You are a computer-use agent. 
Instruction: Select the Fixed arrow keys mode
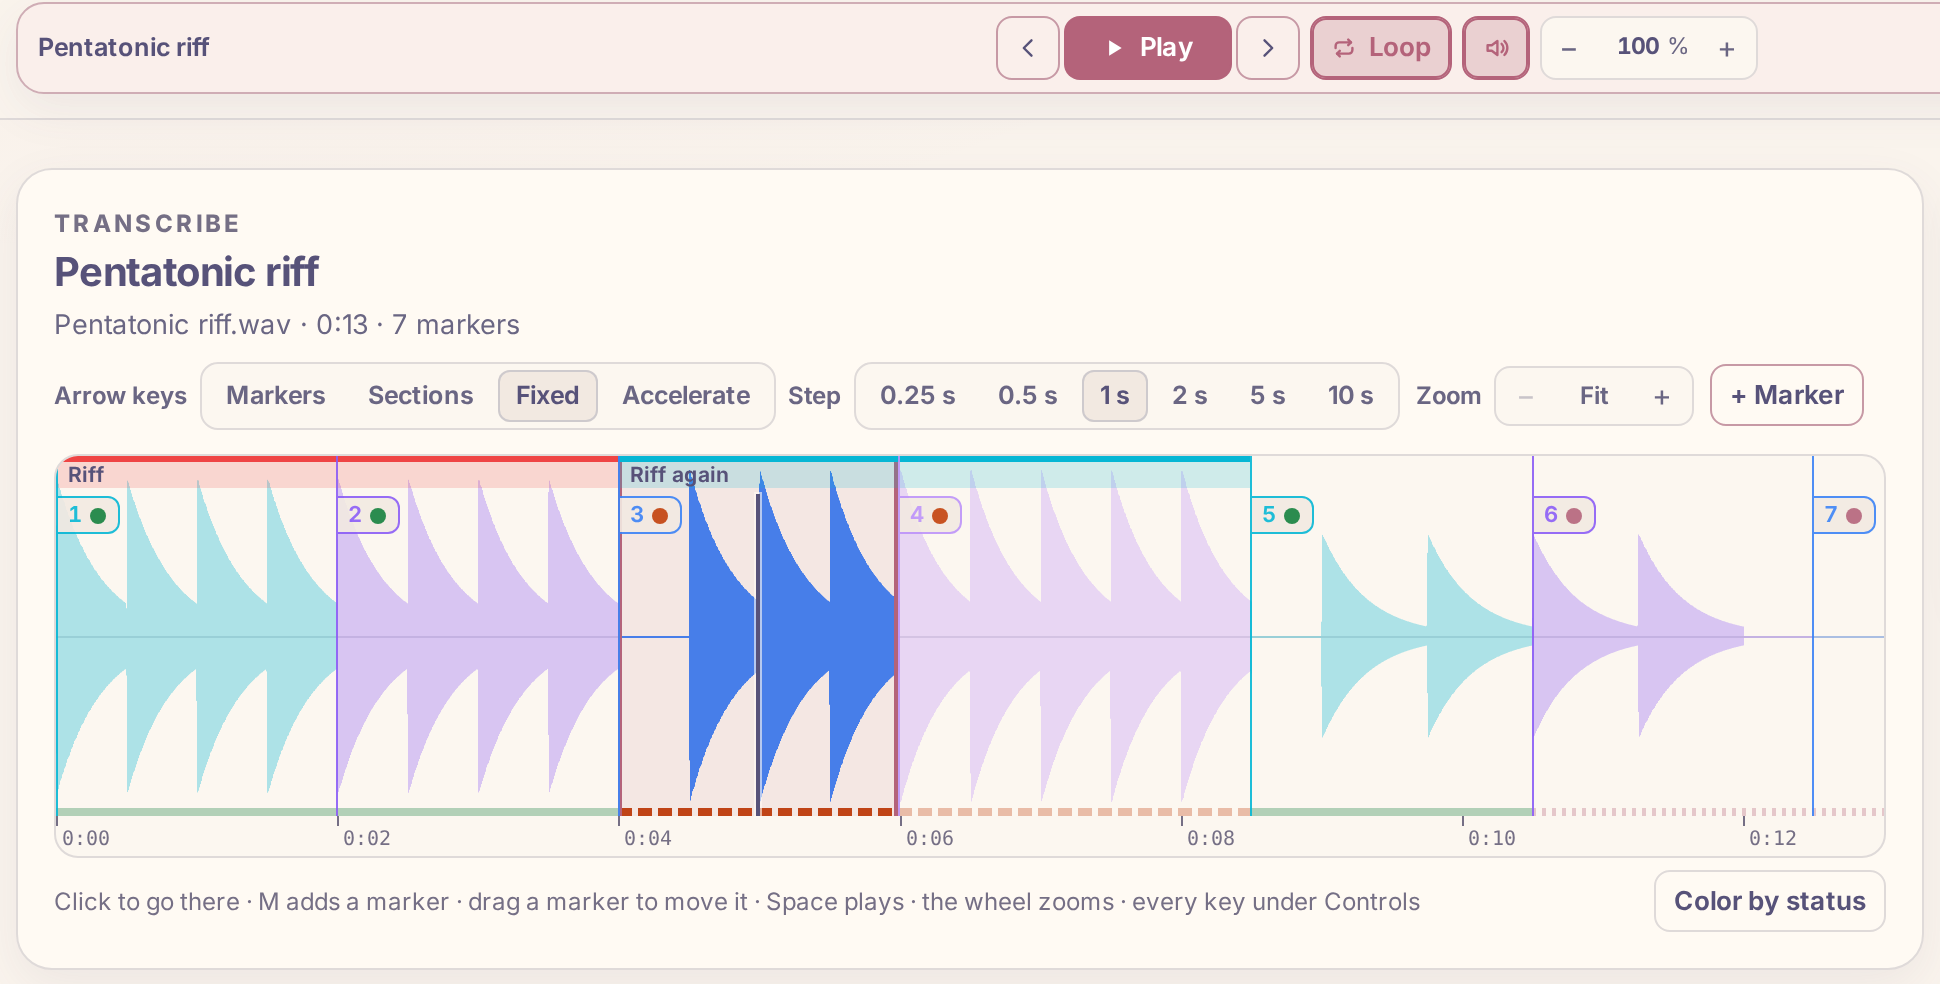(x=547, y=396)
